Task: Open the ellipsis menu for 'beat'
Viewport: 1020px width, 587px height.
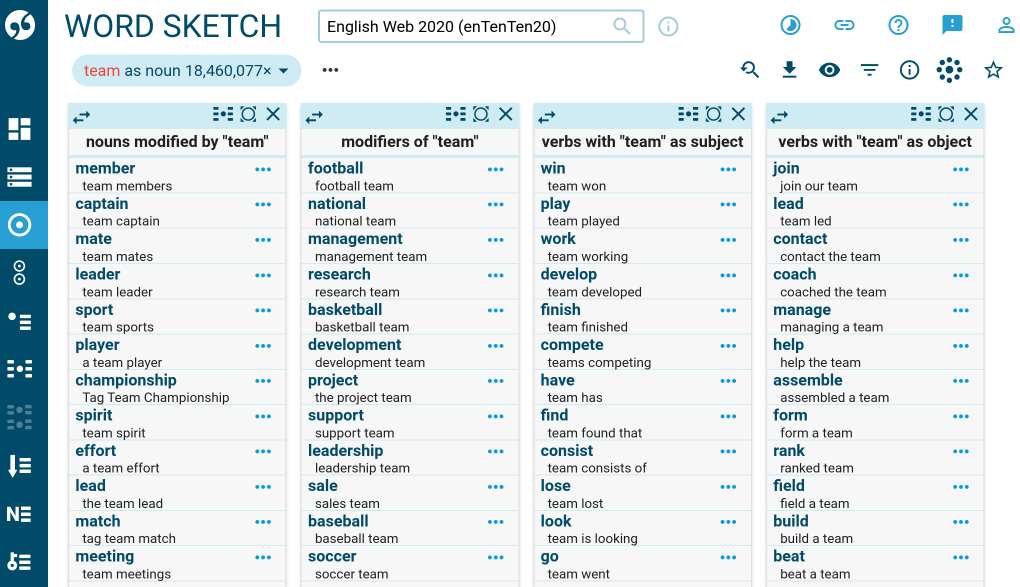Action: (x=961, y=557)
